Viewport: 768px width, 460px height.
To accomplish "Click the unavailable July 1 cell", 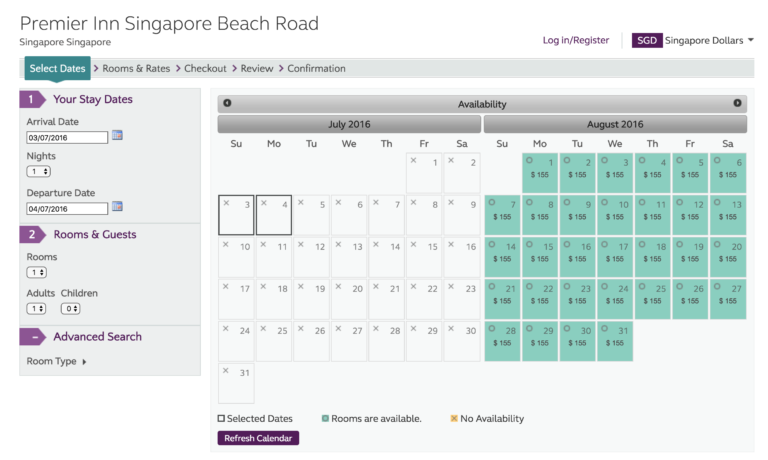I will [x=424, y=173].
